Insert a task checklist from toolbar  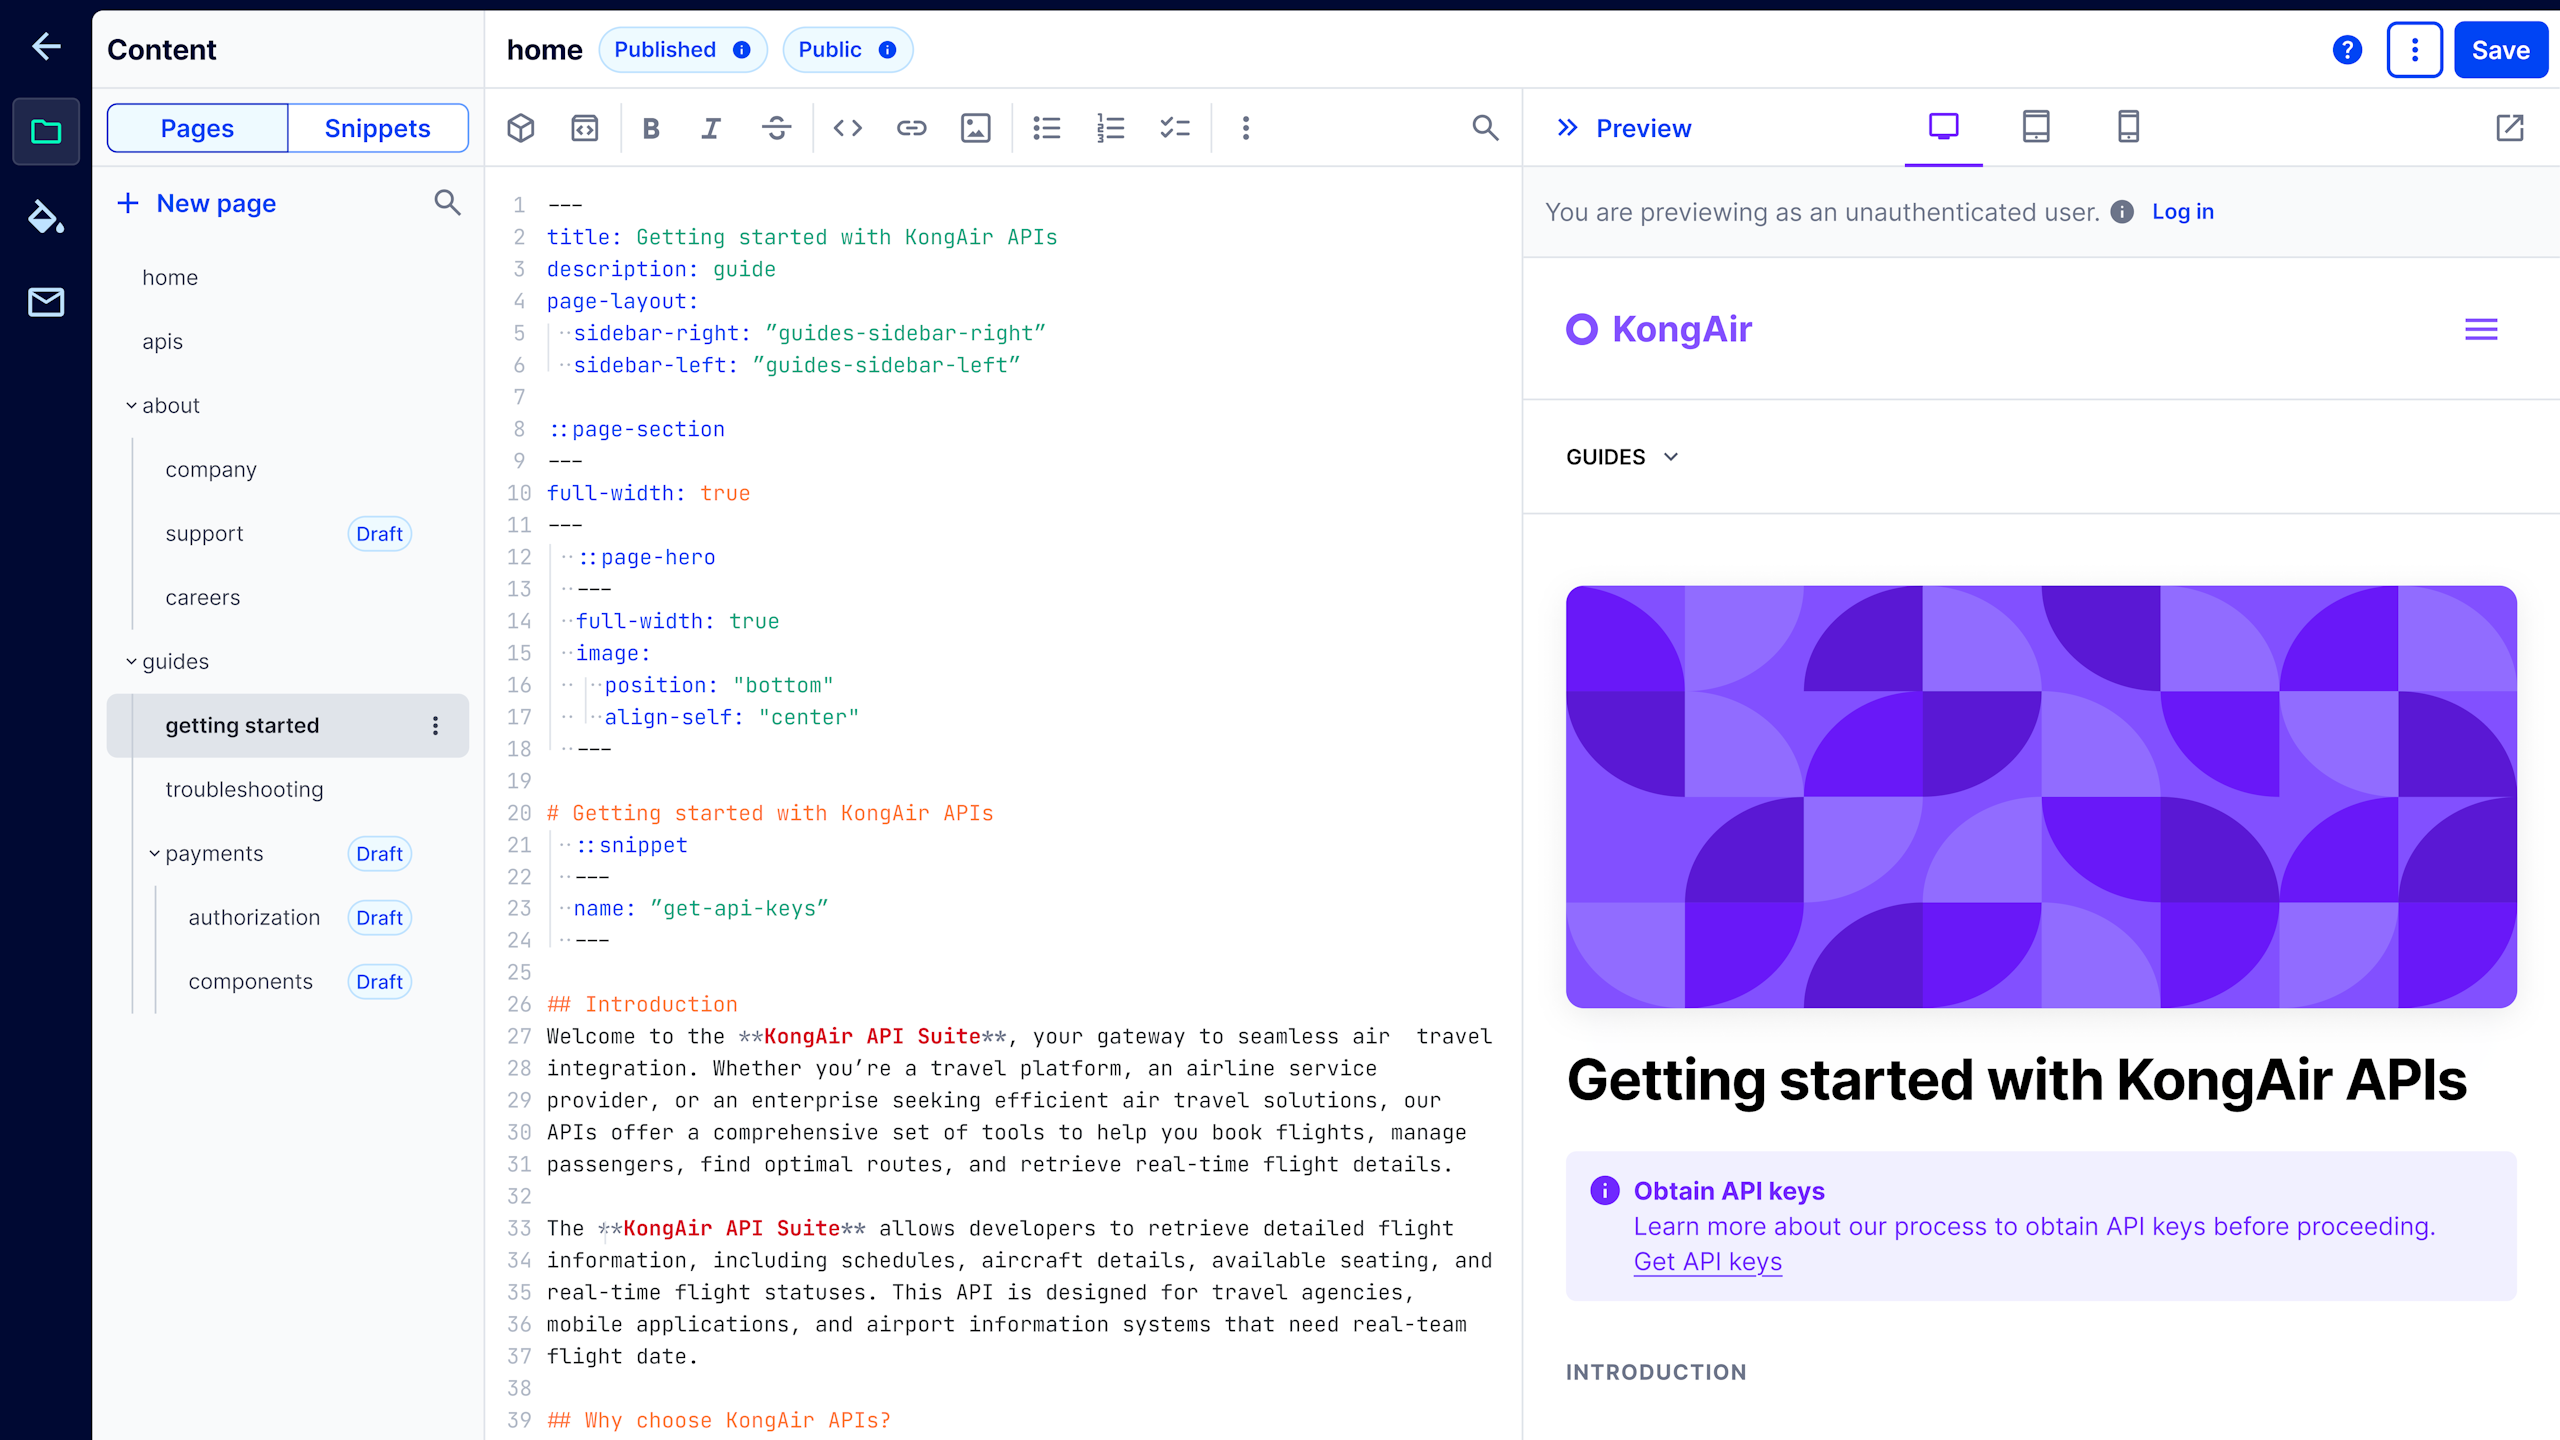1174,128
